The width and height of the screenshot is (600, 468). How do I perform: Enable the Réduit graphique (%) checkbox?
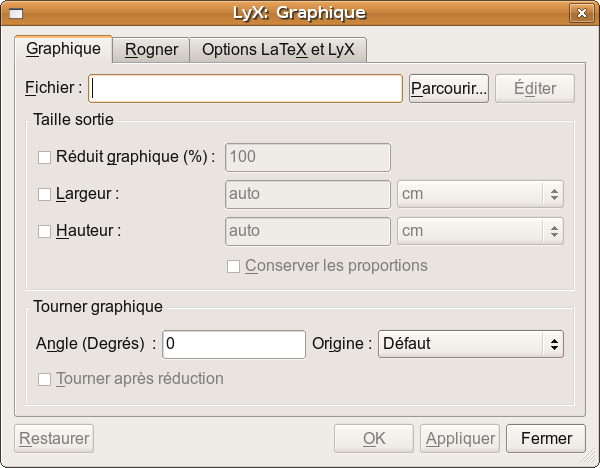point(44,157)
